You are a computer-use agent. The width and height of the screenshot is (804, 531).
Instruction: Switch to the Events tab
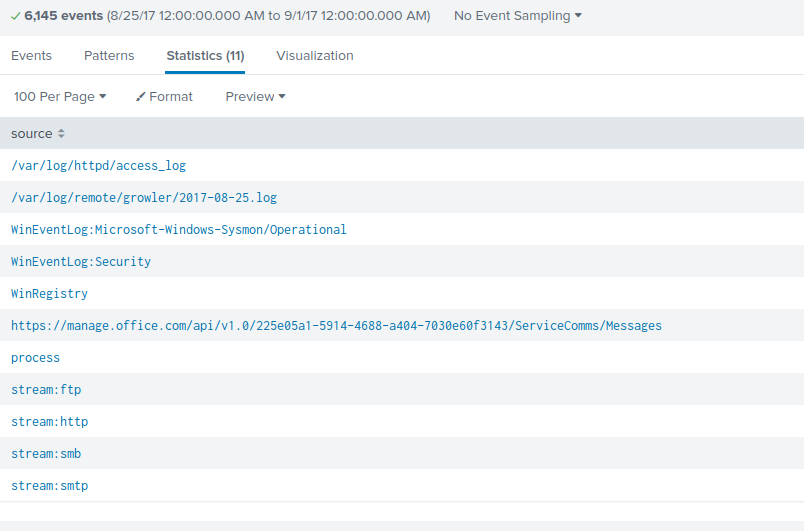tap(31, 56)
